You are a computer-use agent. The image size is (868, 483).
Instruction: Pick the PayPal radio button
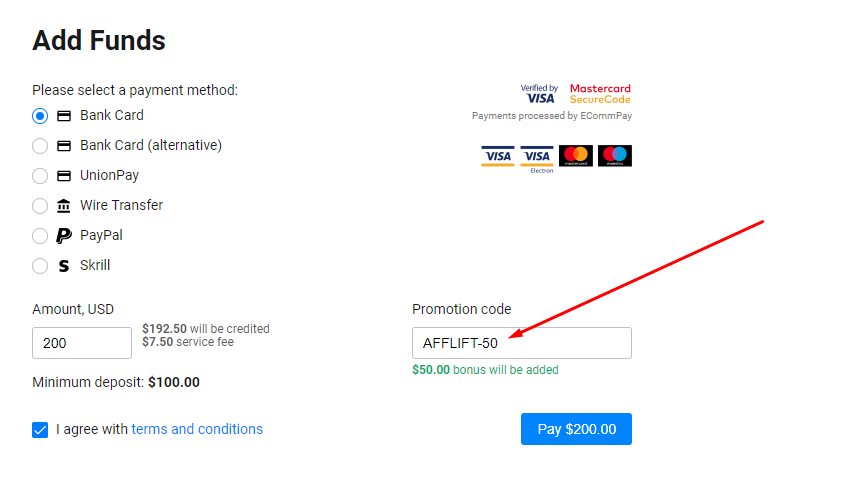pos(40,236)
